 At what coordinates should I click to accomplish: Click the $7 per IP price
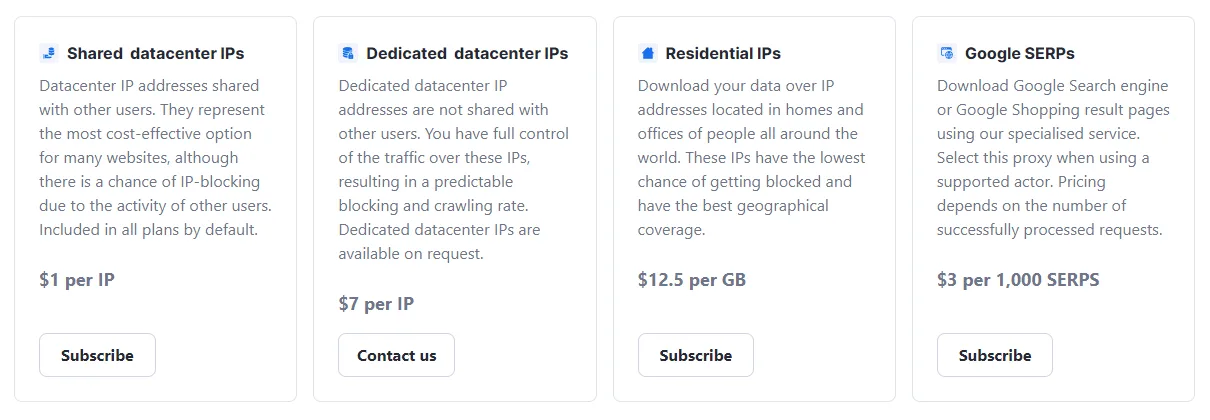pos(376,304)
